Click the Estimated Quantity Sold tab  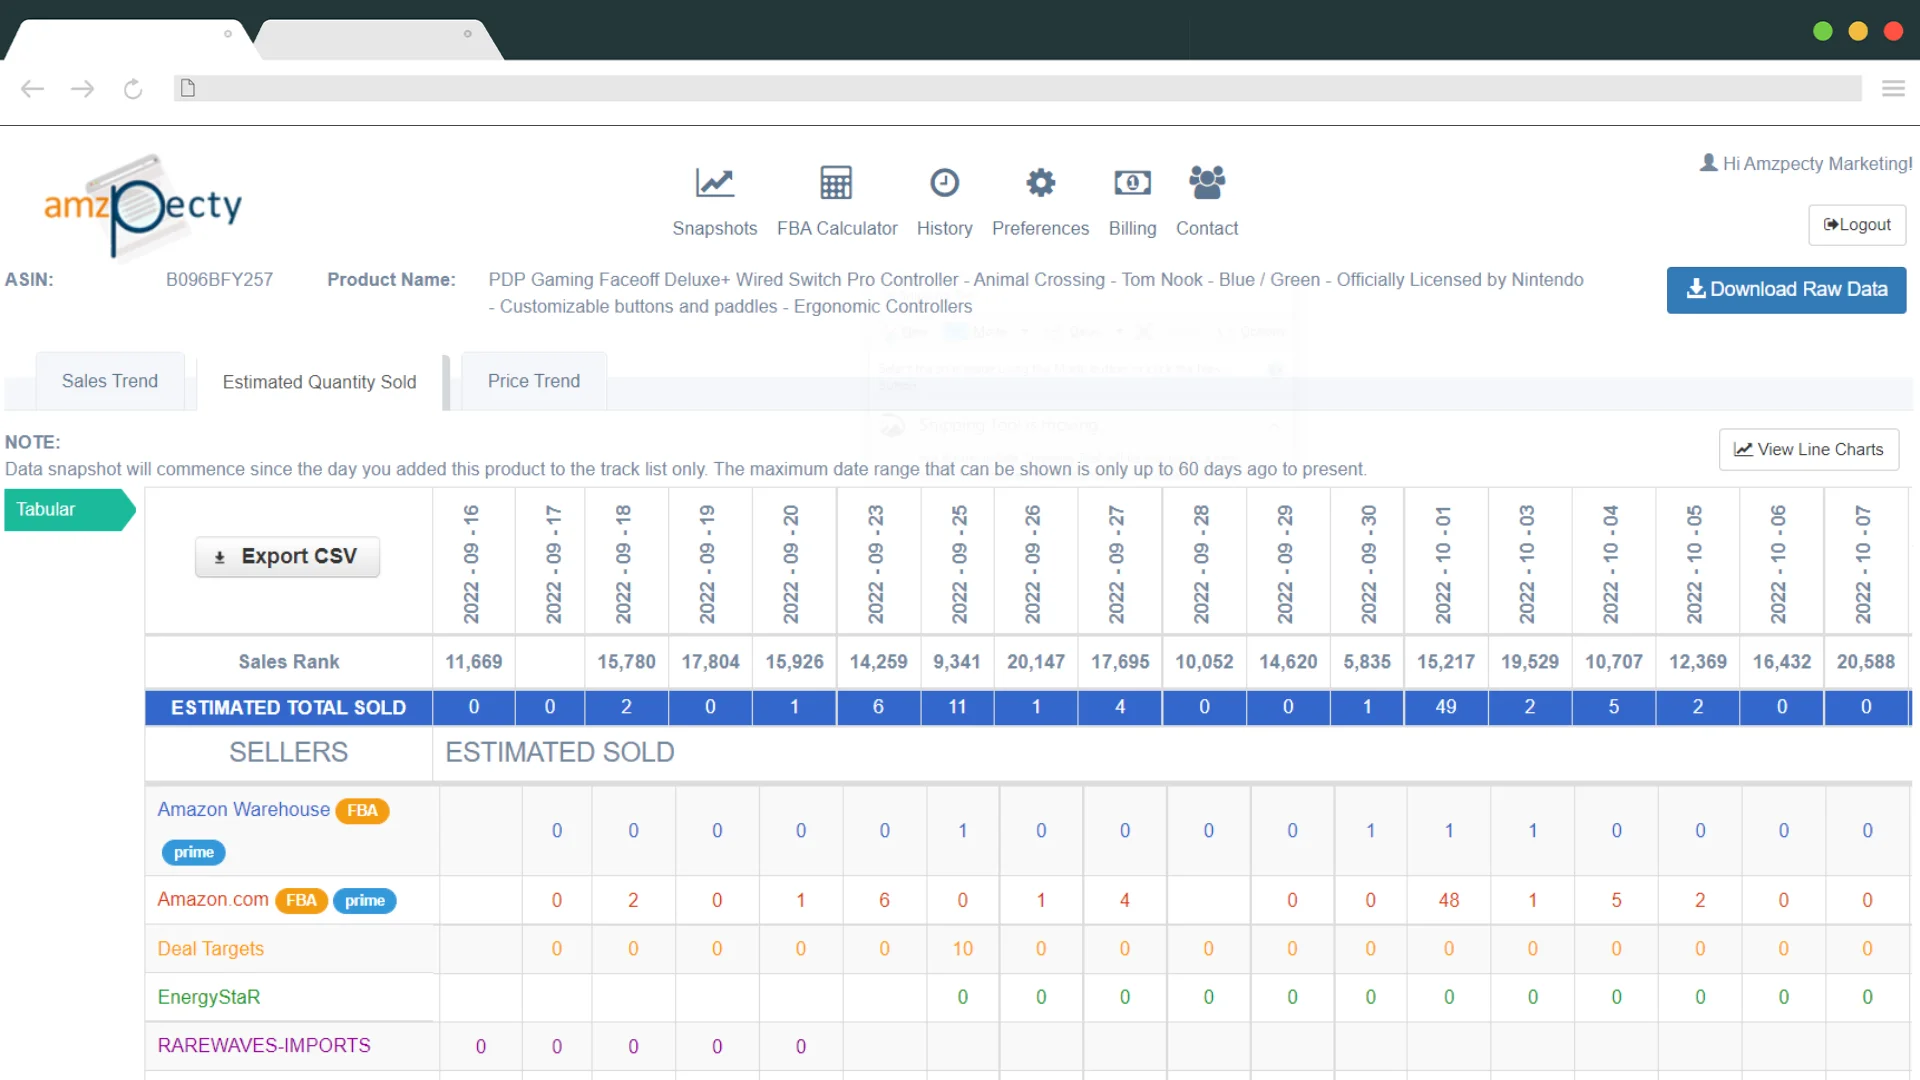click(319, 381)
